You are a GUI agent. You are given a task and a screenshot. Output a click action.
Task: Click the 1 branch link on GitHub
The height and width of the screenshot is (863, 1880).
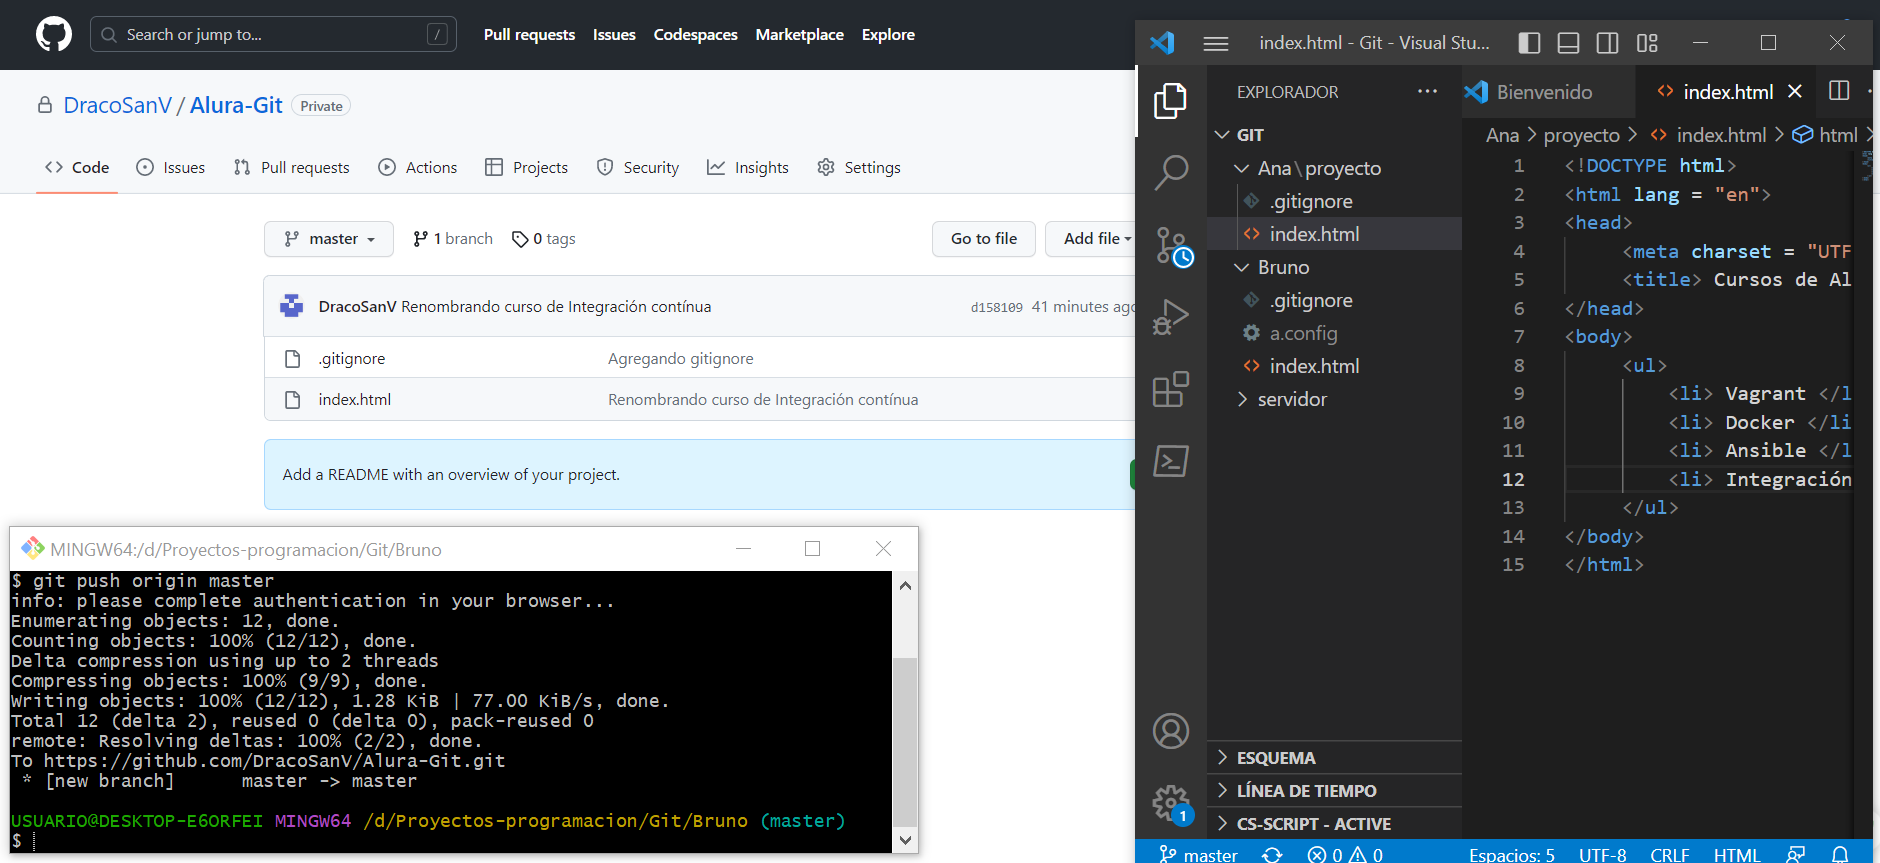[453, 239]
